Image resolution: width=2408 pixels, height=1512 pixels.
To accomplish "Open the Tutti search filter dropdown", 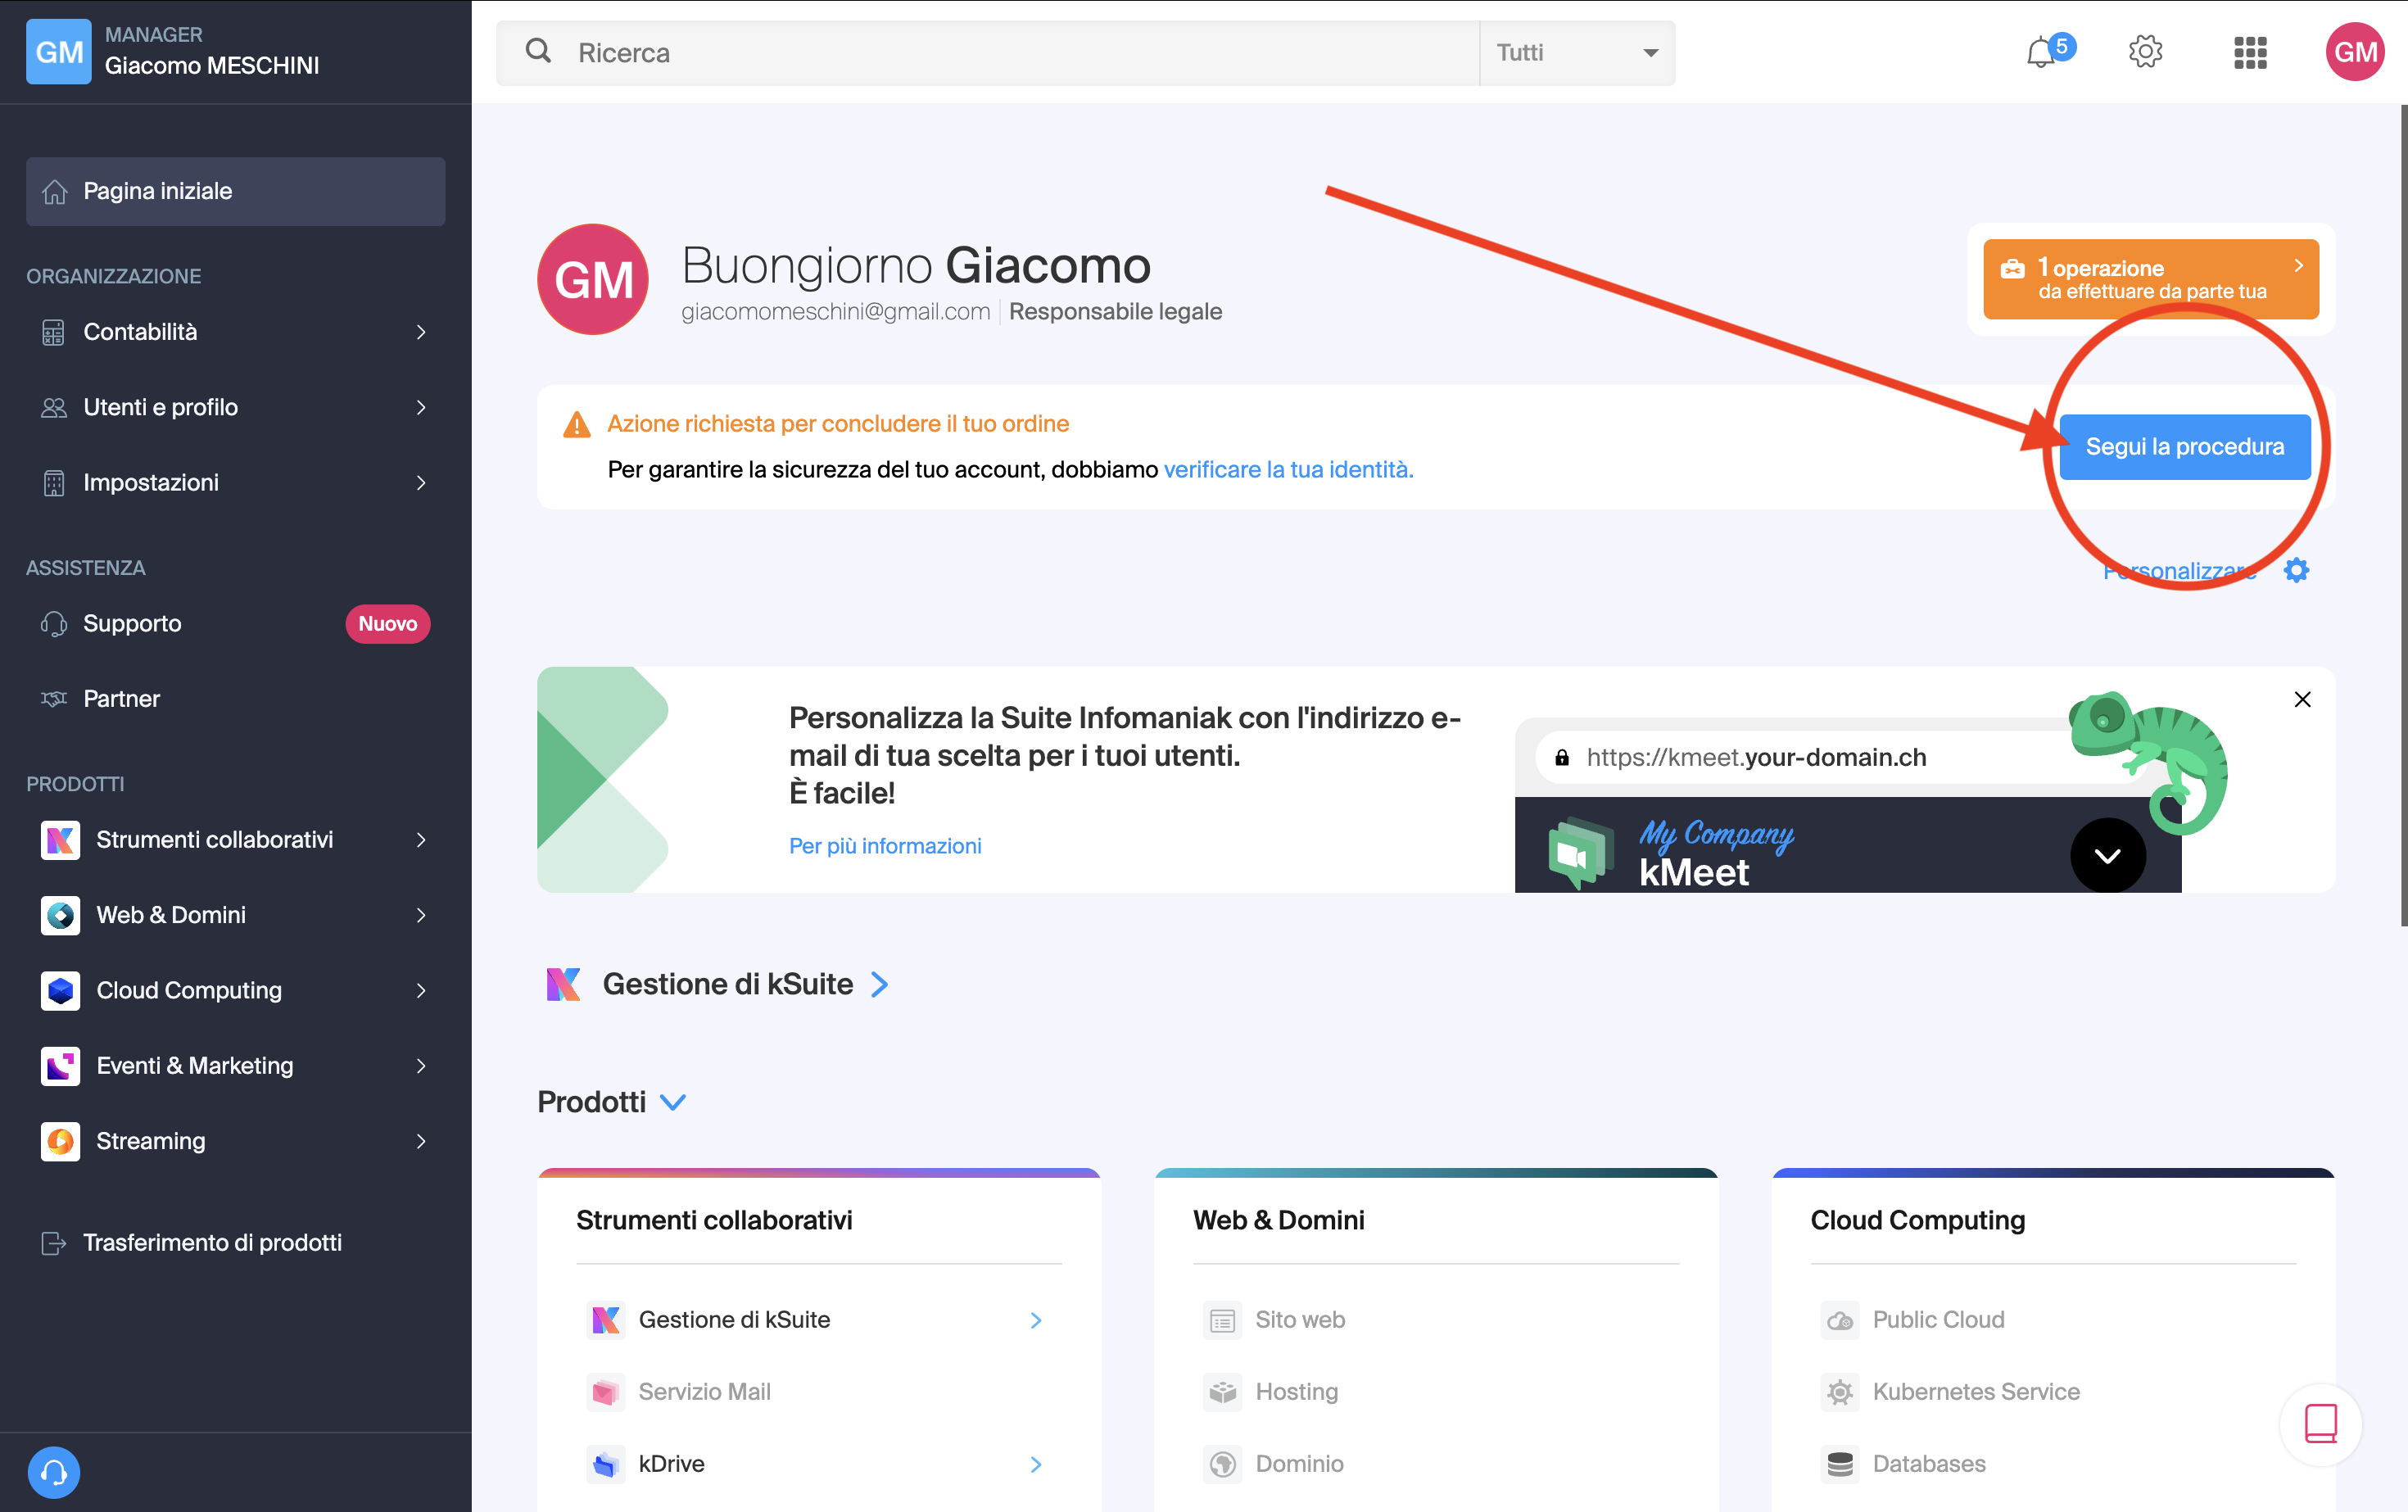I will tap(1577, 52).
